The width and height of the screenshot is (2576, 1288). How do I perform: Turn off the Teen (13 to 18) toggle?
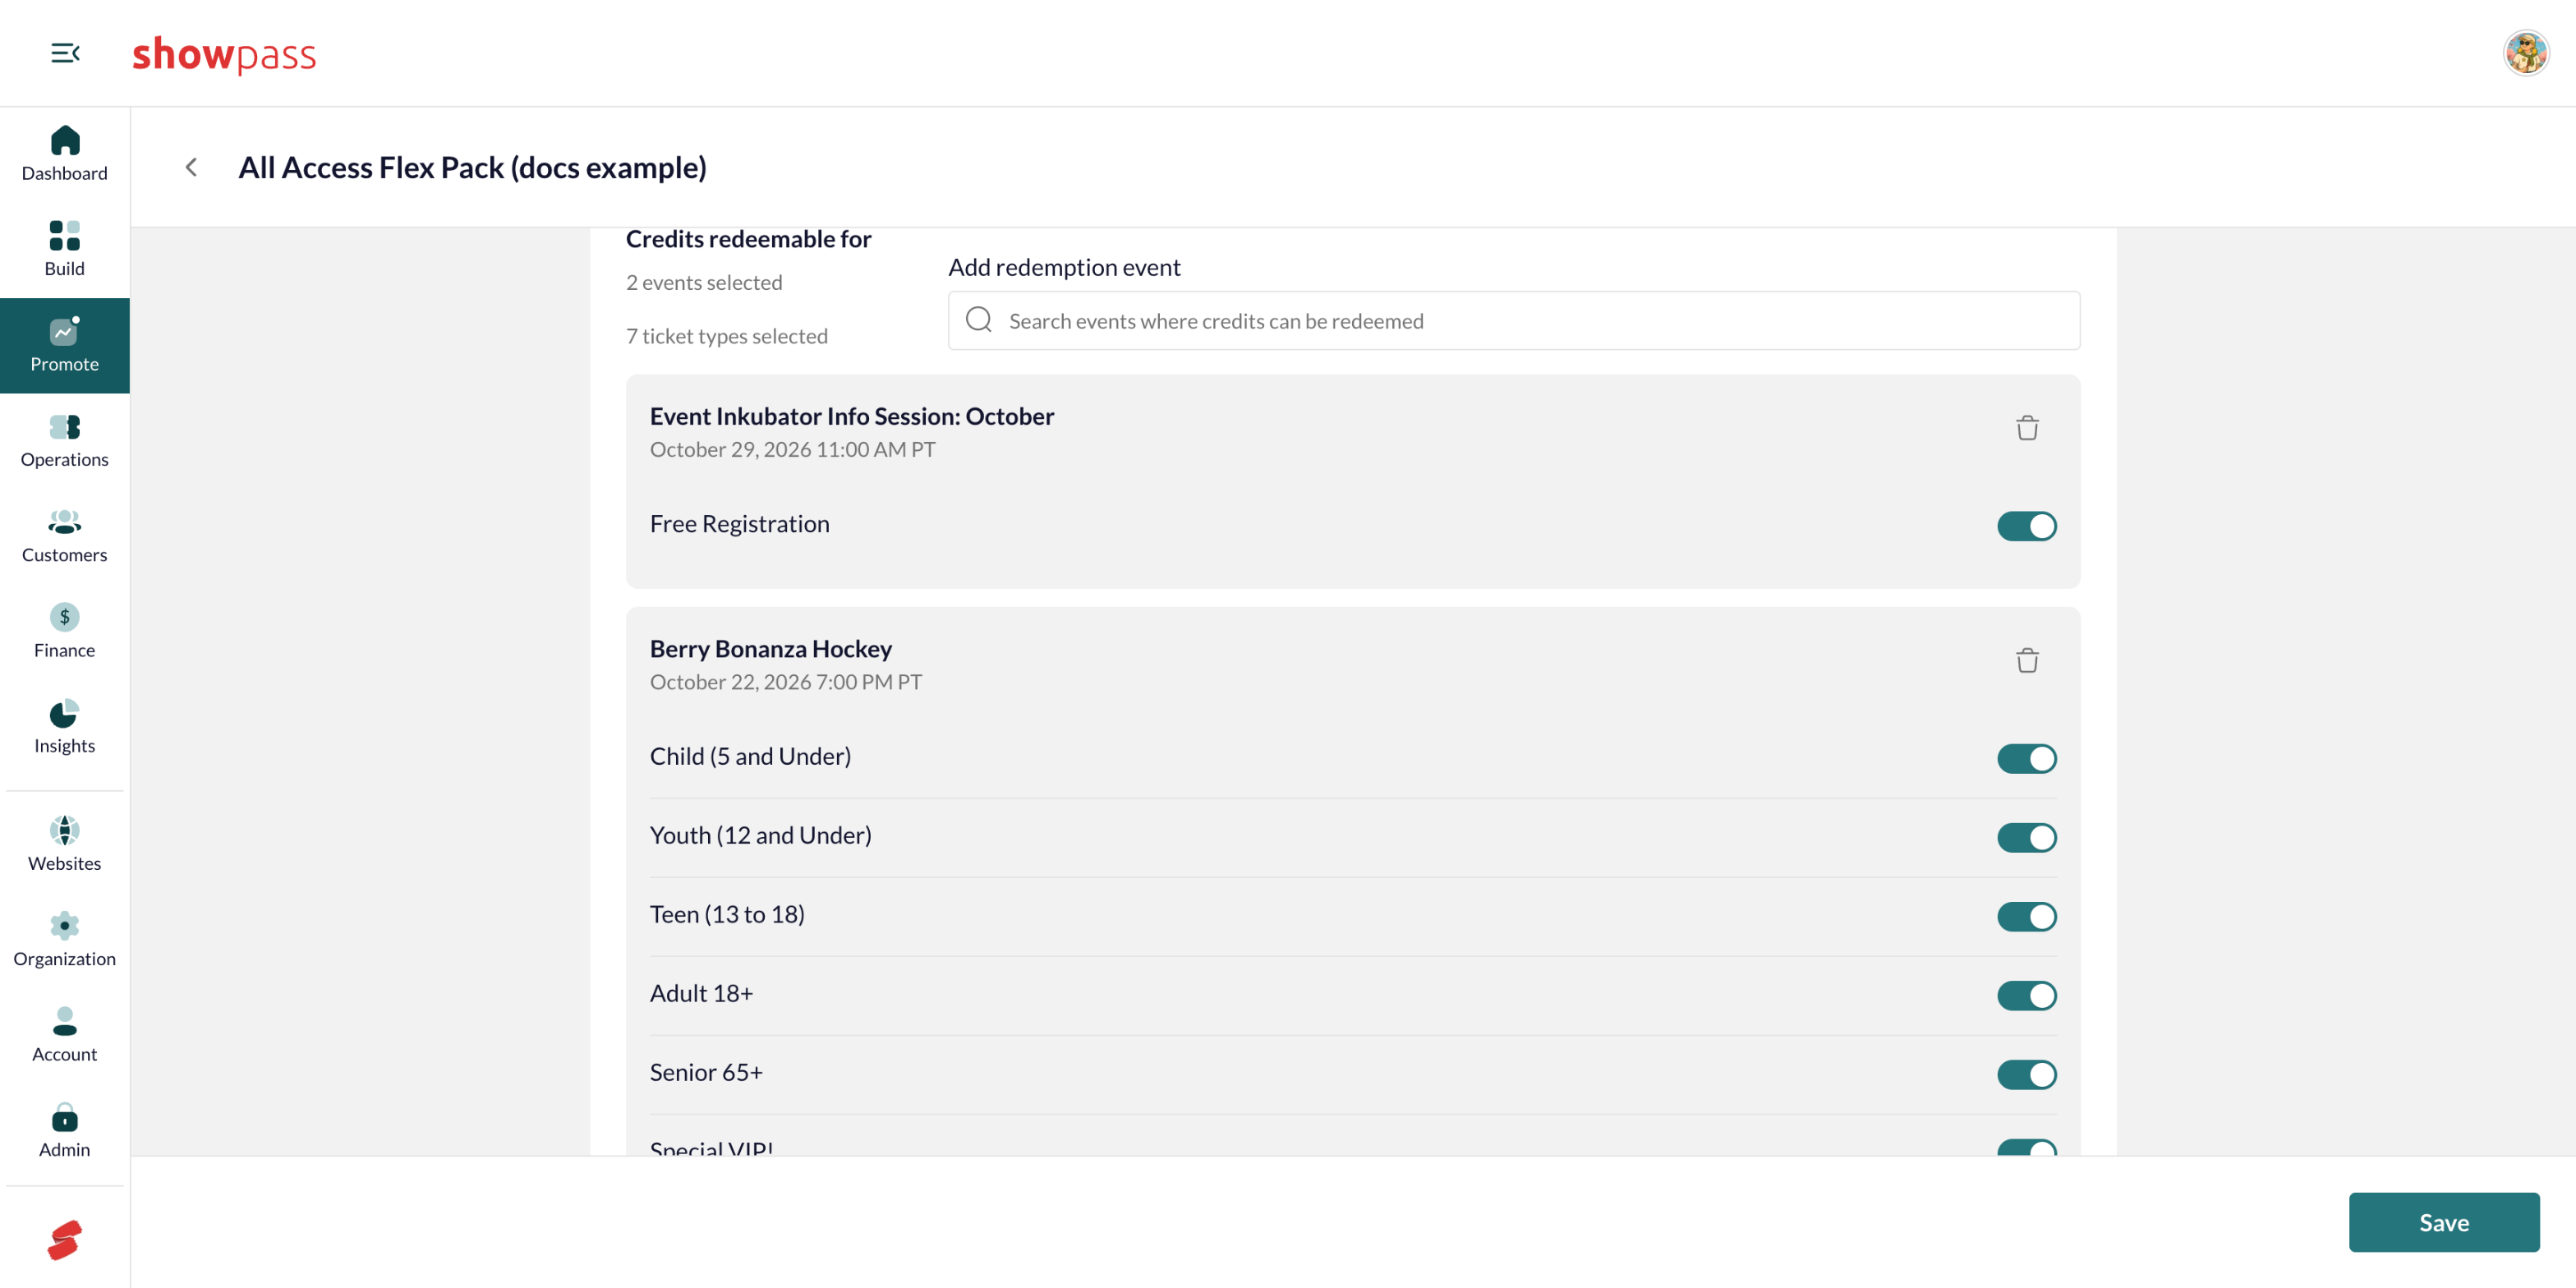pos(2026,916)
